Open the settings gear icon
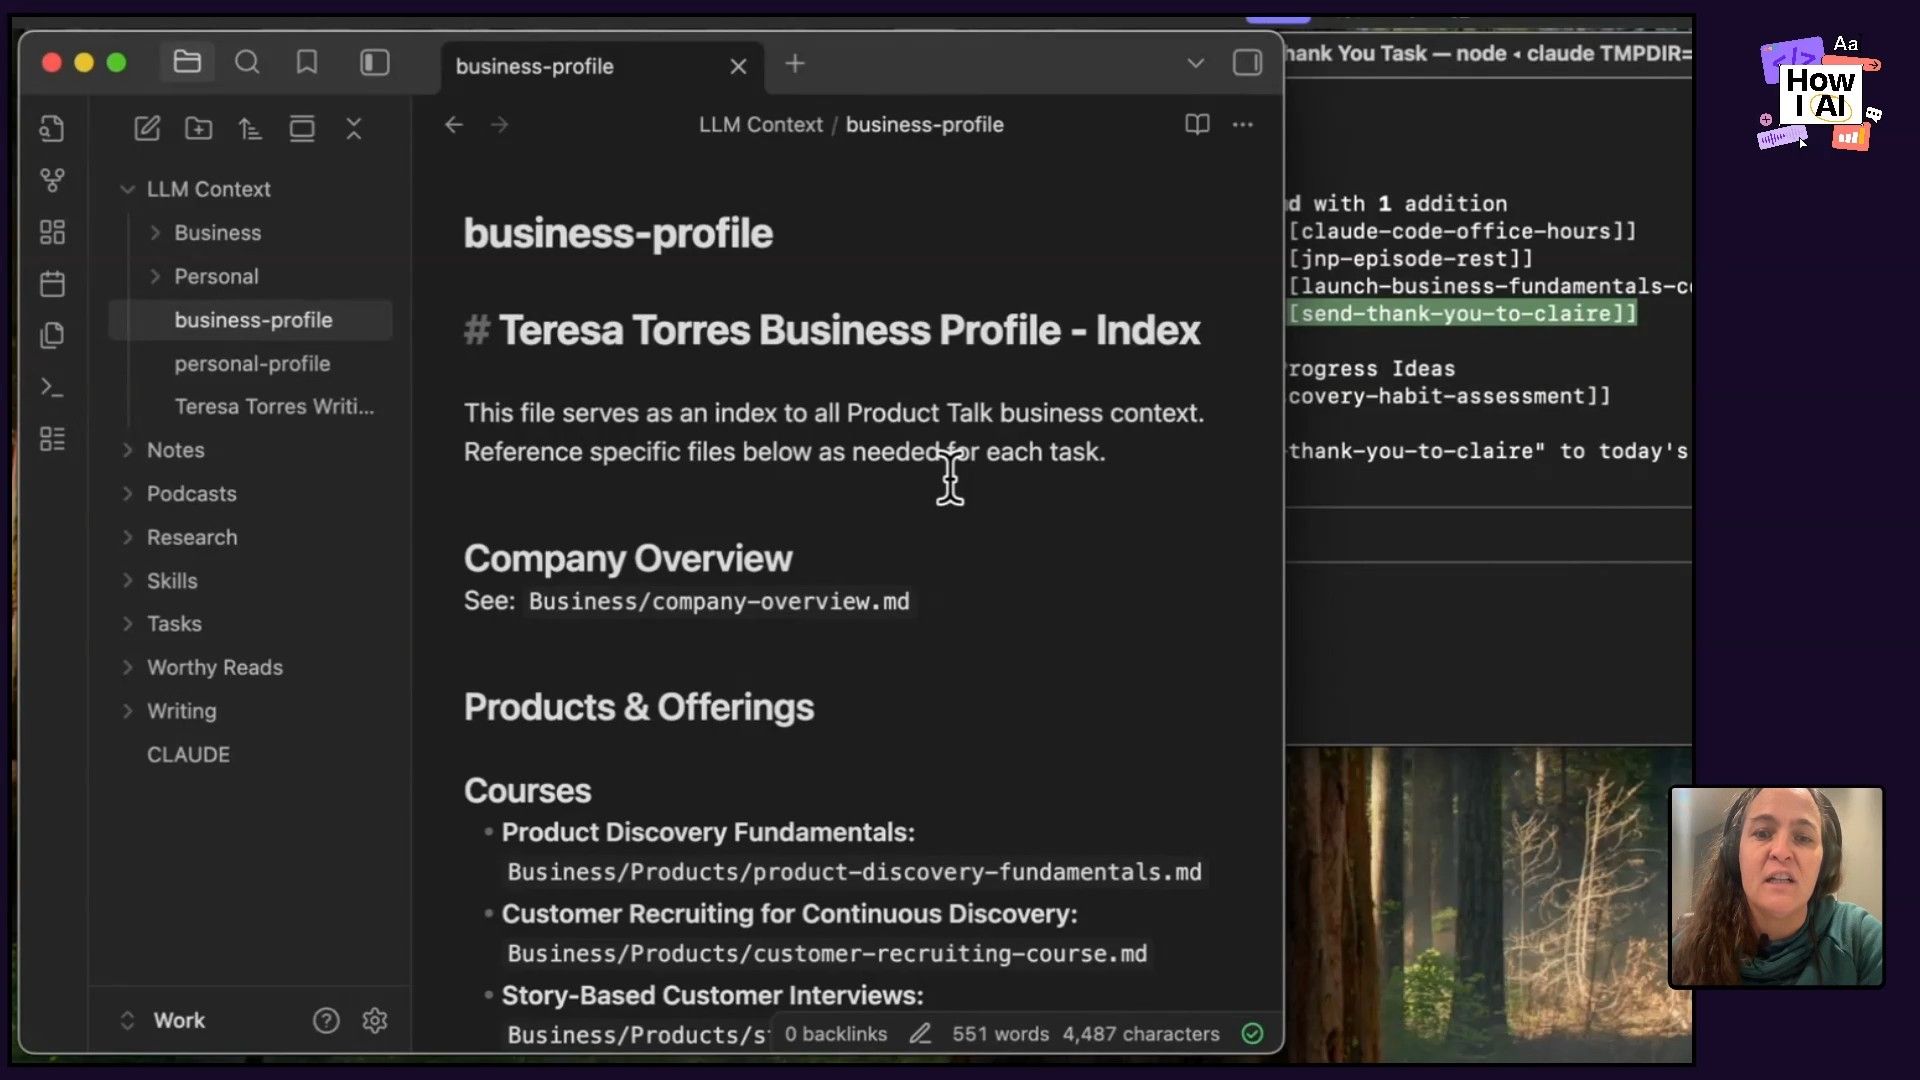 click(375, 1020)
